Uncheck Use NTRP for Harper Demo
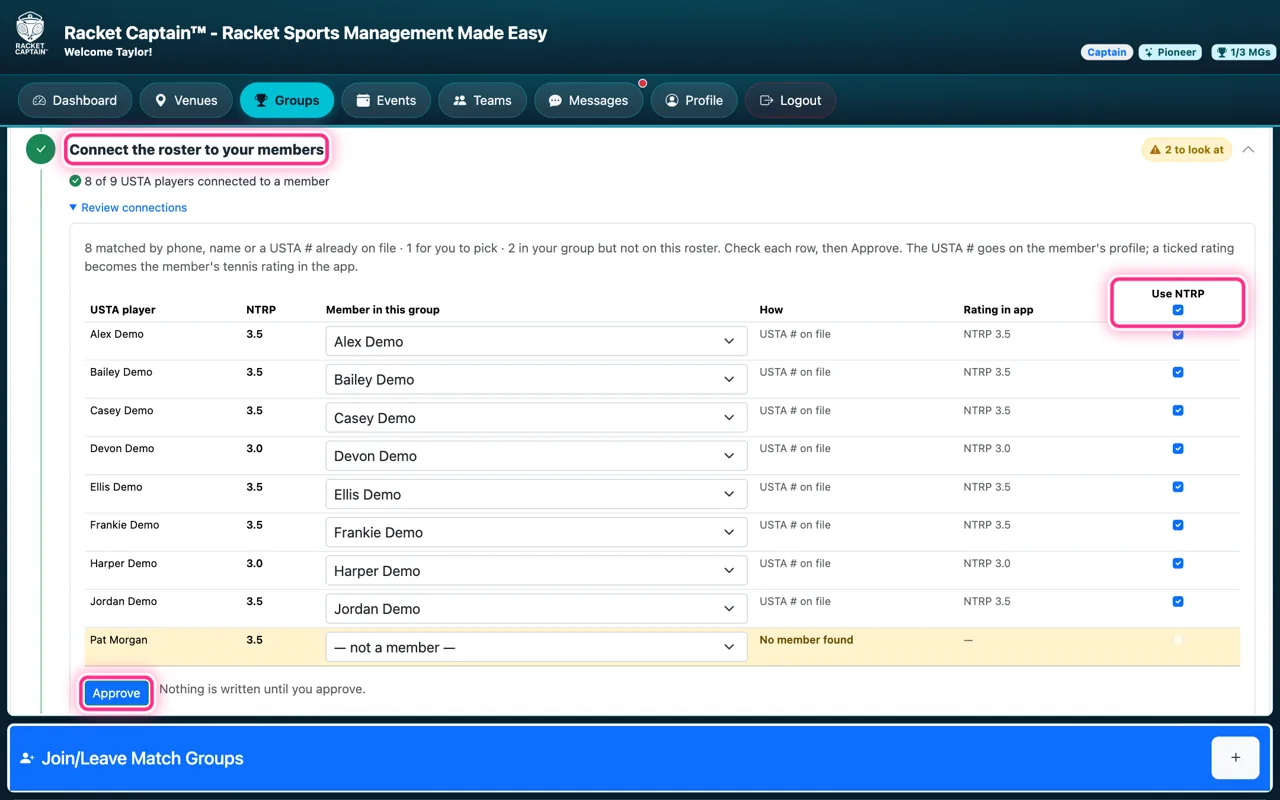This screenshot has width=1280, height=800. (x=1178, y=564)
